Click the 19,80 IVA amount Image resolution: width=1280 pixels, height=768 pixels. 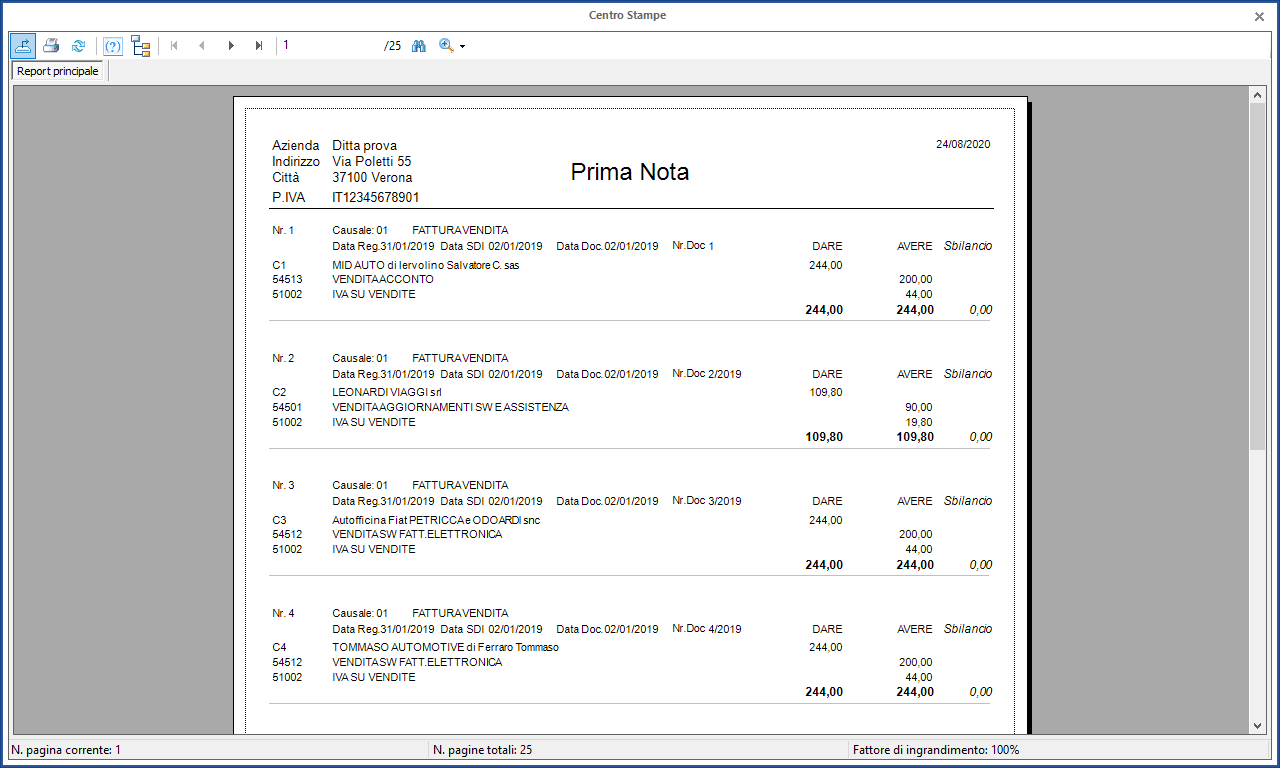919,422
